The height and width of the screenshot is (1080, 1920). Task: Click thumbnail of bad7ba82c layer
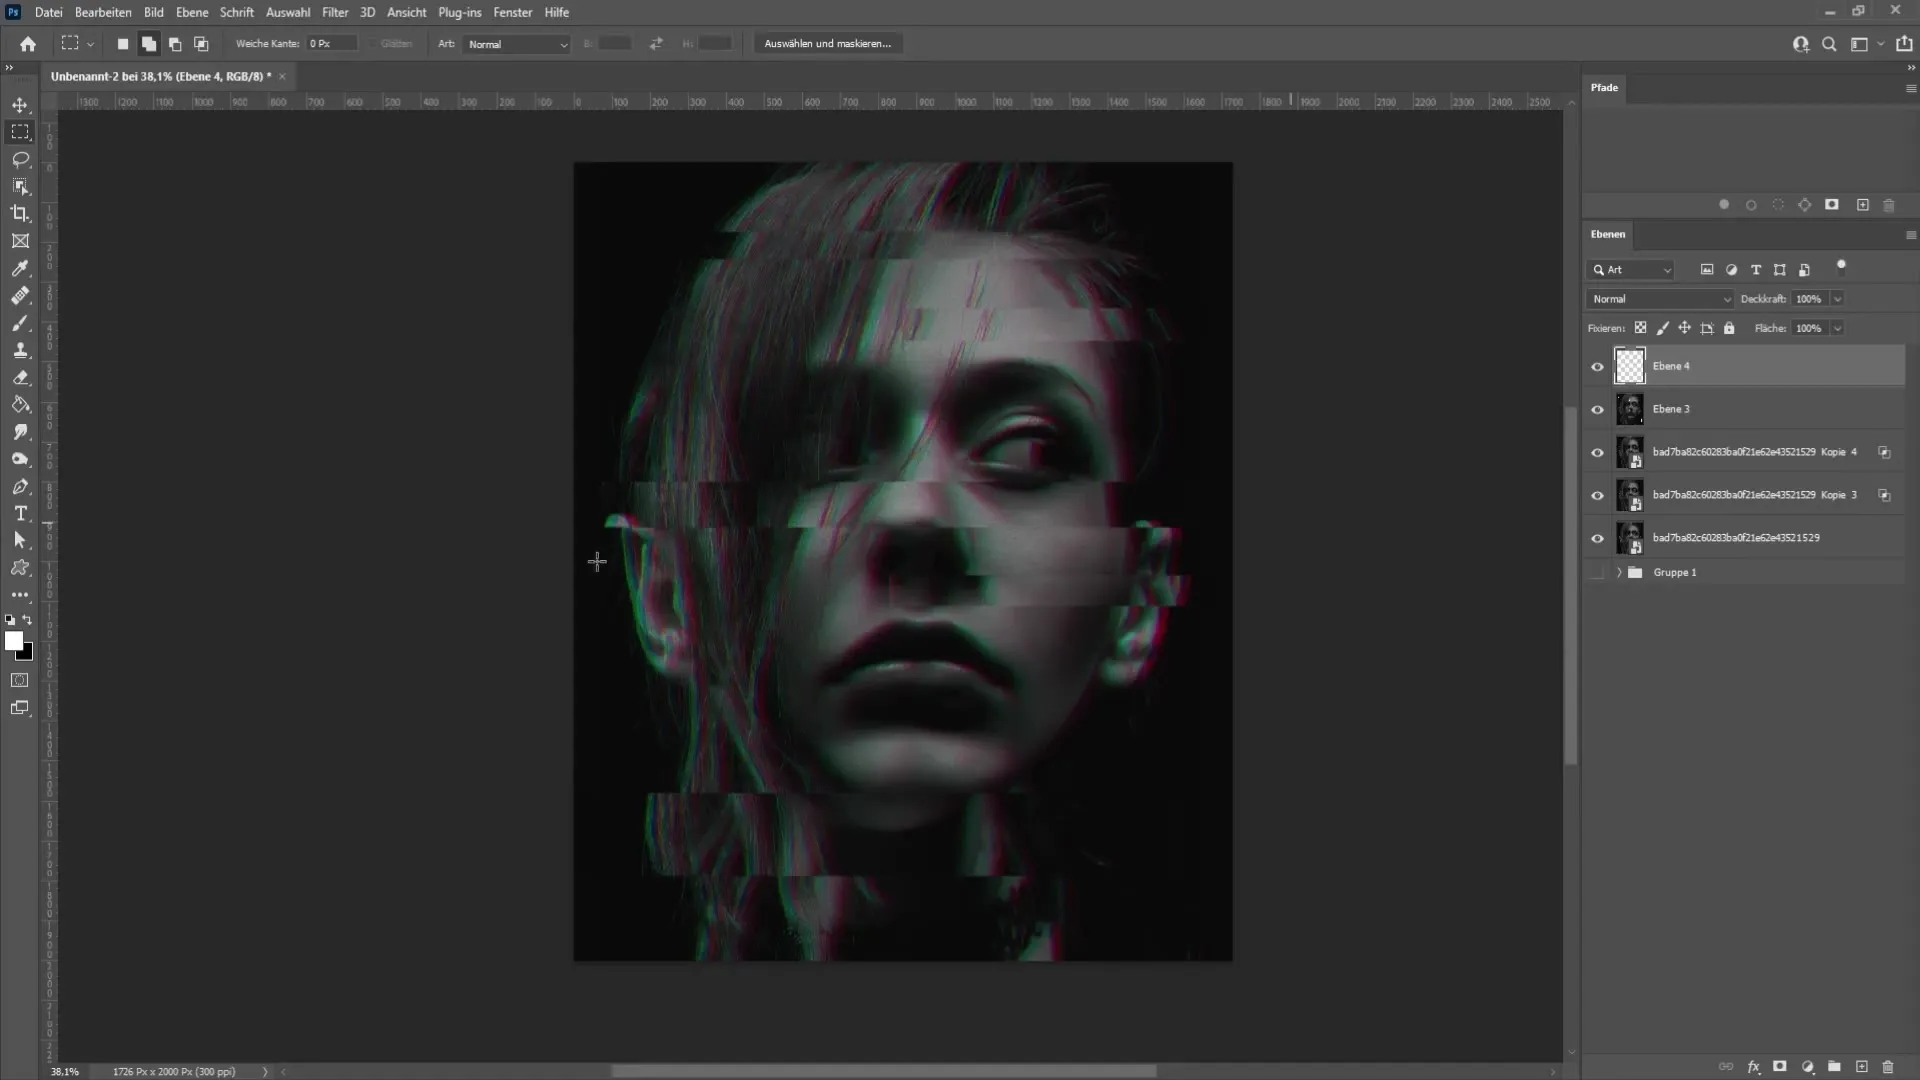click(1630, 537)
